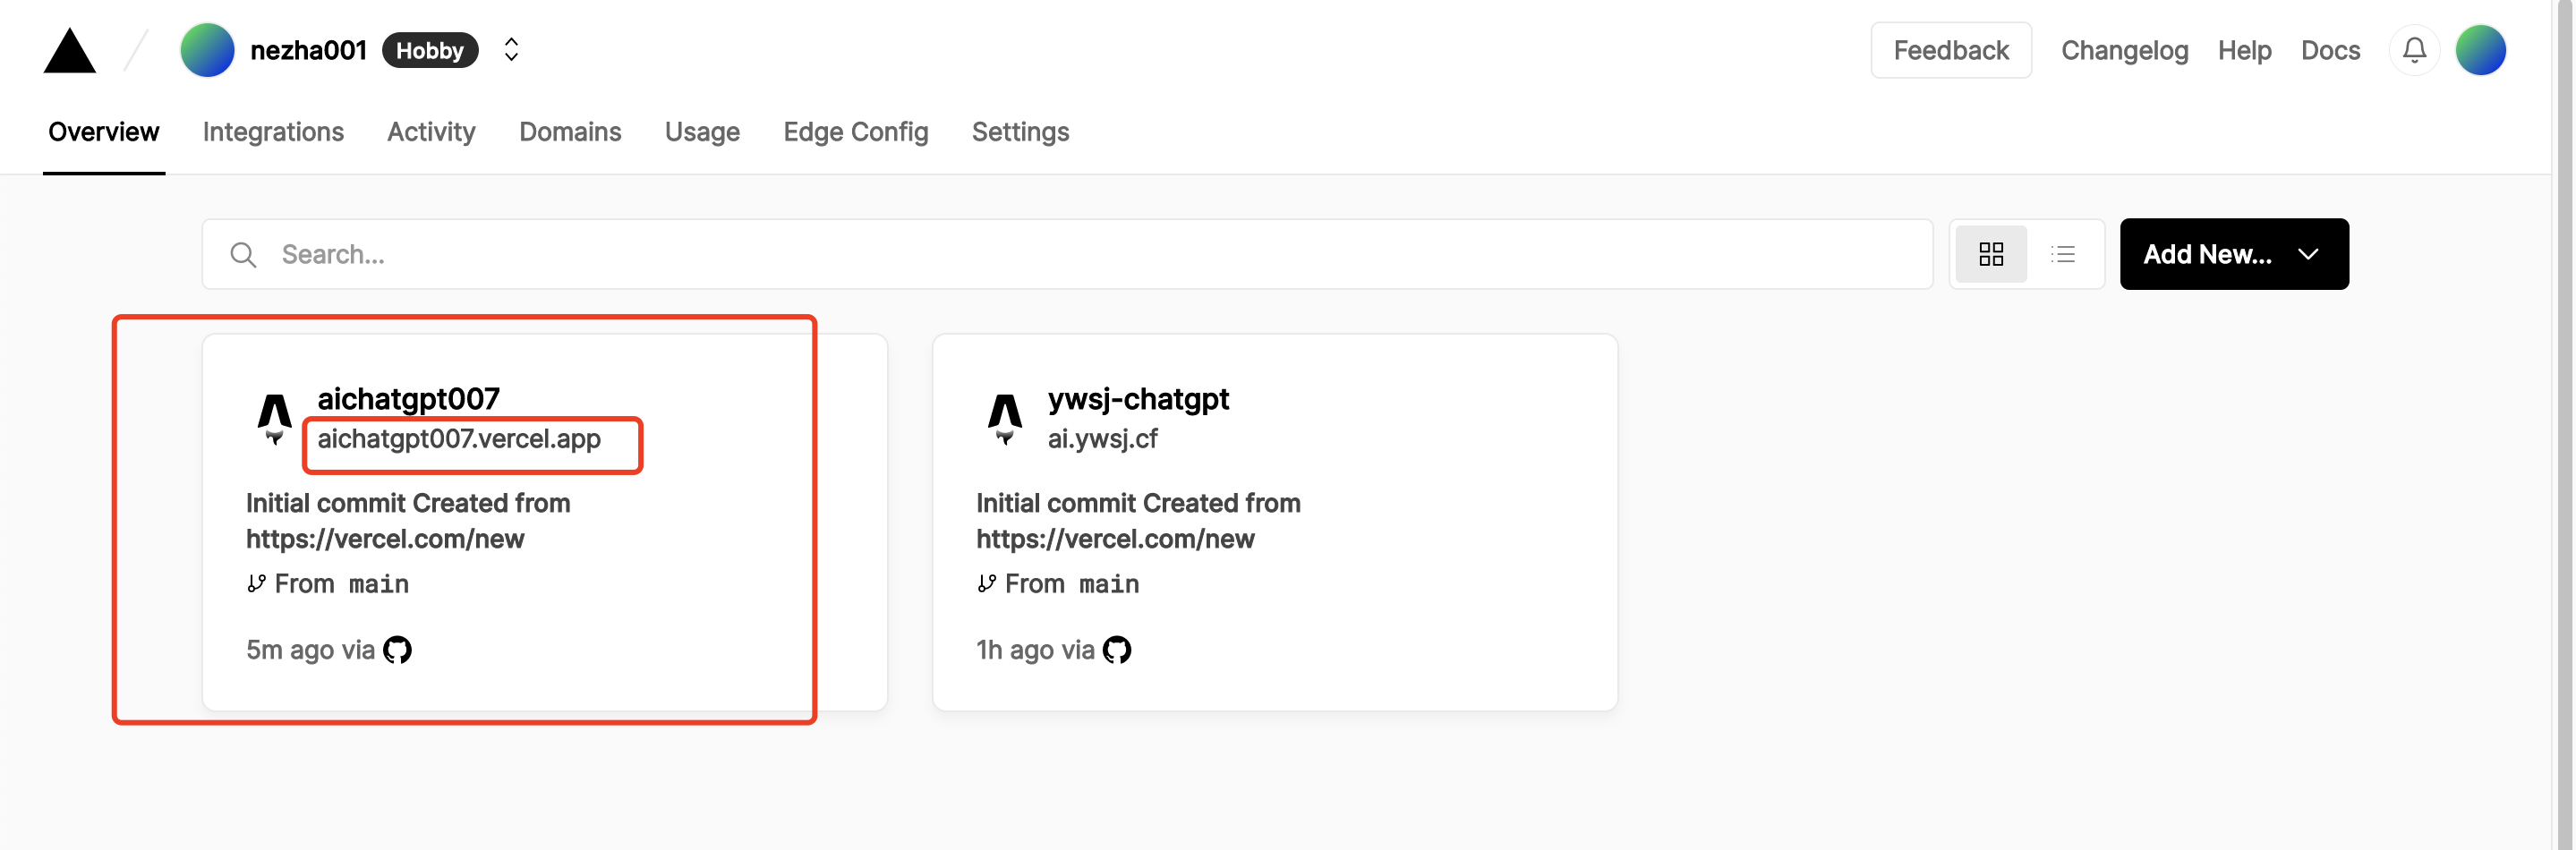Click the GitHub icon on the ywsj-chatgpt card
Screen dimensions: 2576x850
(1117, 650)
